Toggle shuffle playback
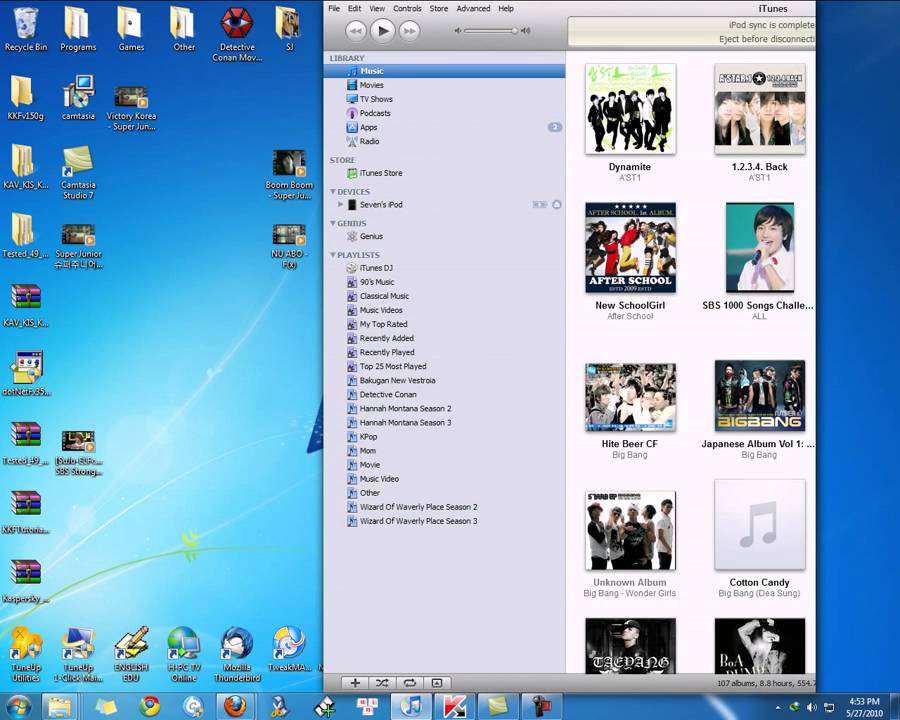Viewport: 900px width, 720px height. (382, 683)
